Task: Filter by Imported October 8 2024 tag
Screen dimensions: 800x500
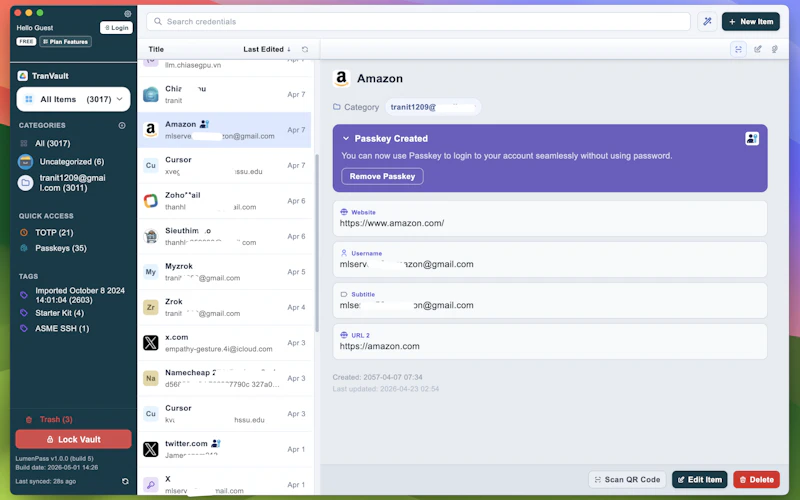Action: tap(80, 295)
